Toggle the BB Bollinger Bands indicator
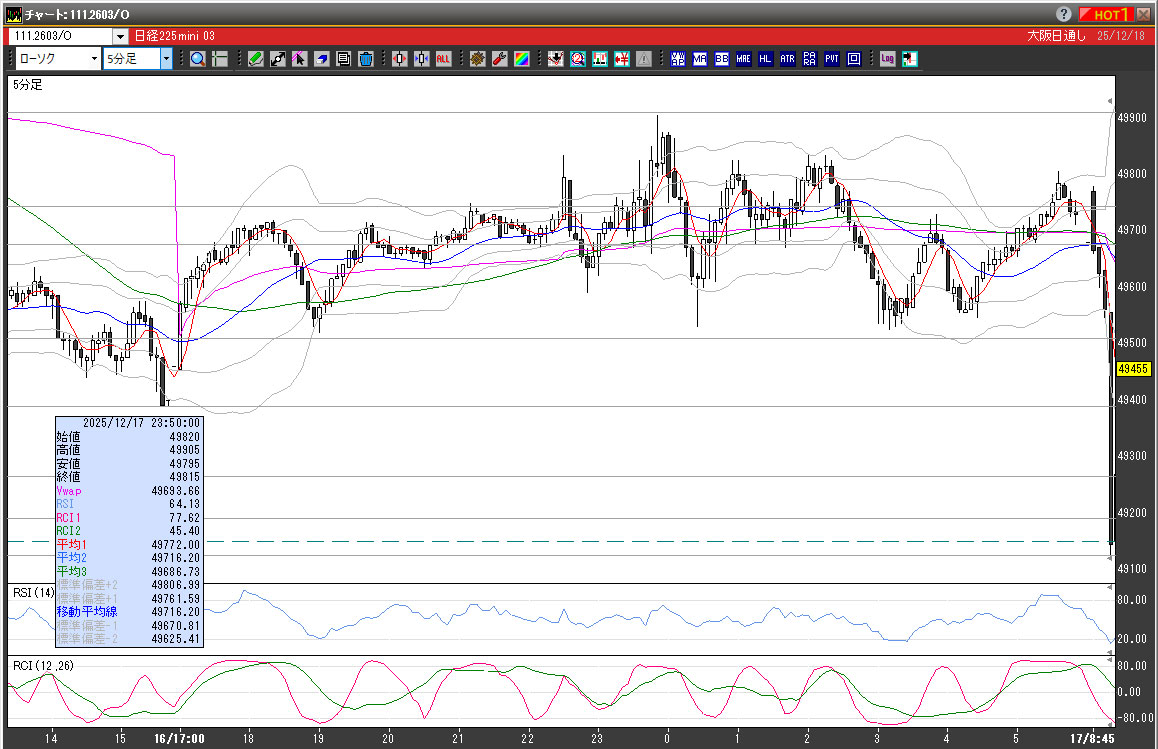The width and height of the screenshot is (1158, 749). (721, 59)
